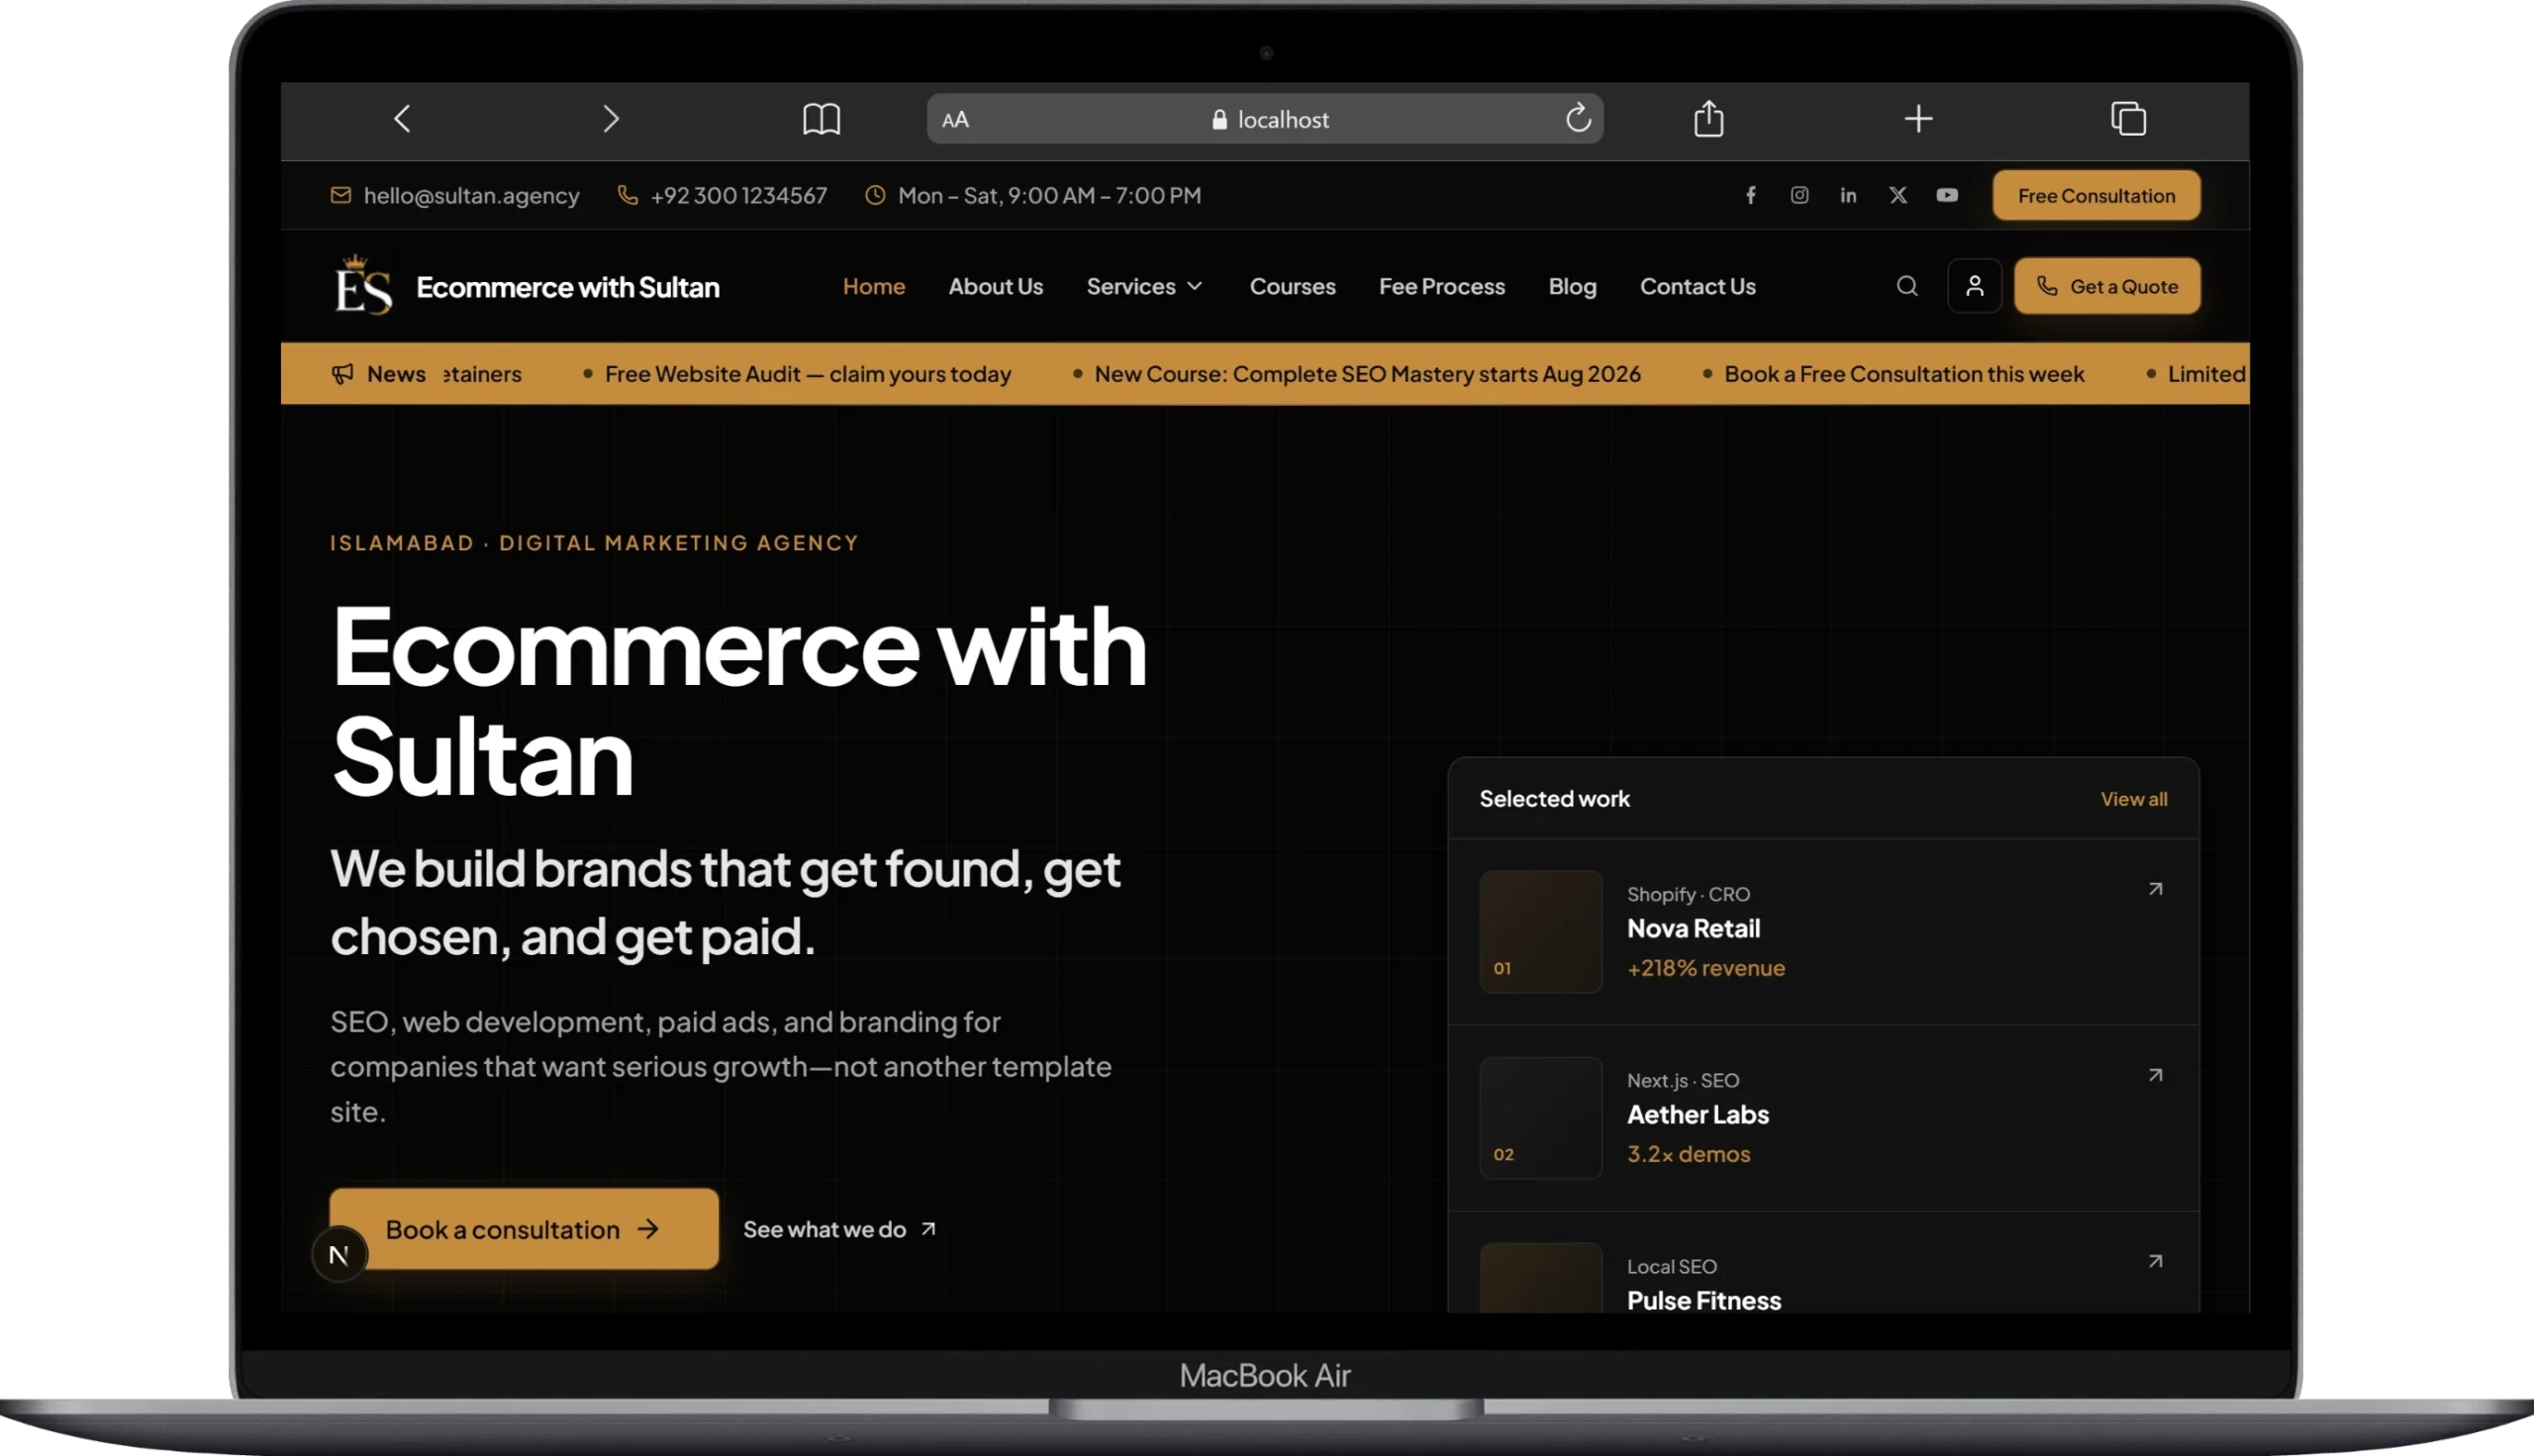Open the Fee Process nav item
This screenshot has width=2534, height=1456.
1441,286
